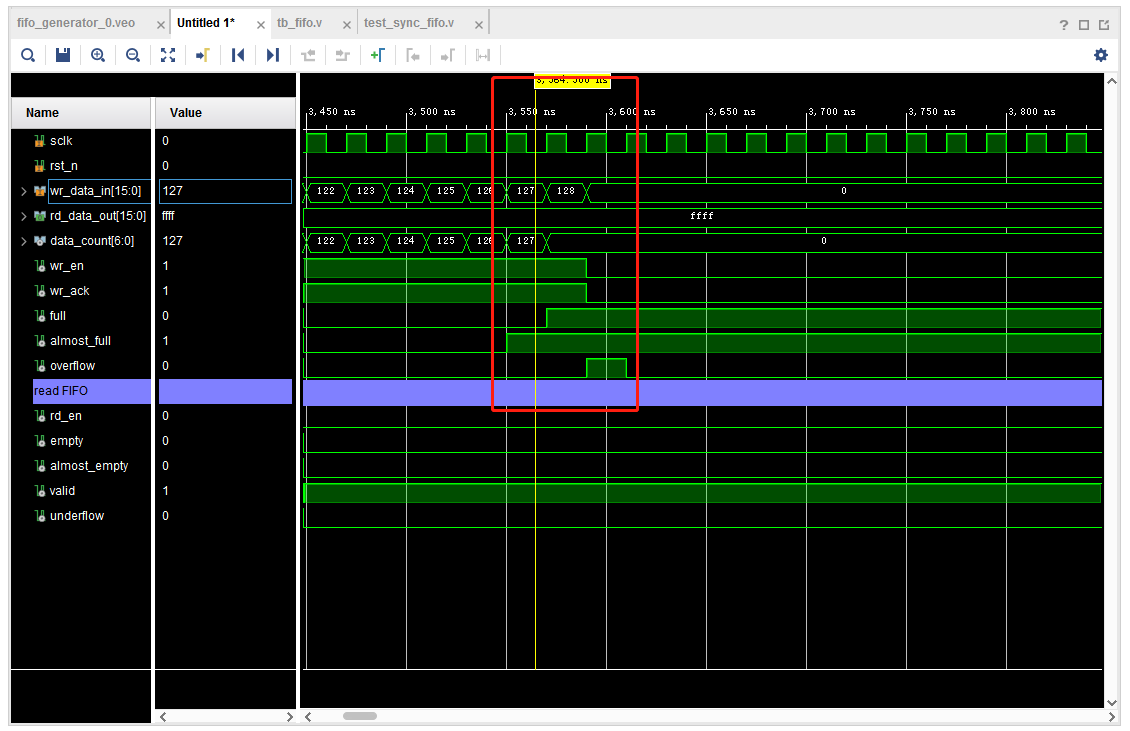Expand the rd_data_out[15:0] signal
The width and height of the screenshot is (1130, 731).
pos(22,215)
